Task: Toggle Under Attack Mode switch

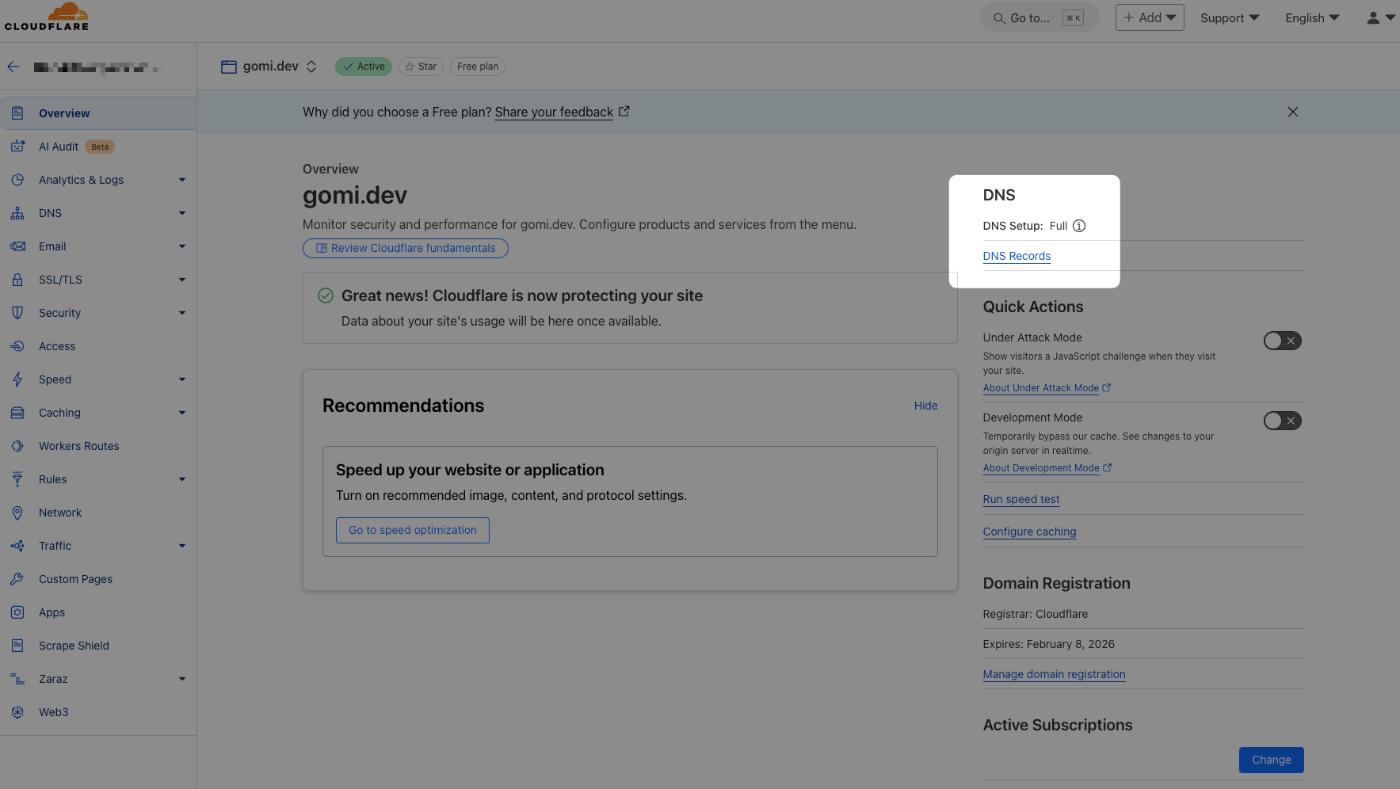Action: (x=1282, y=341)
